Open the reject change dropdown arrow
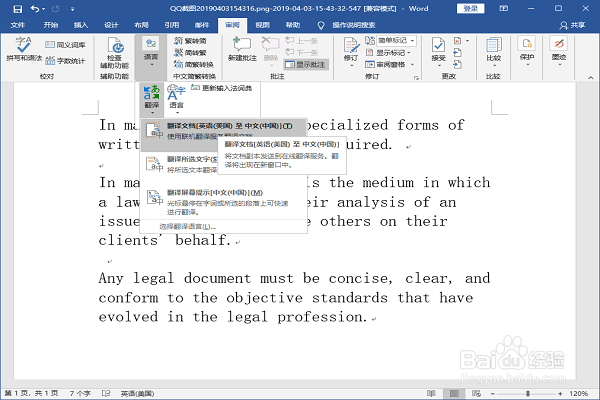Viewport: 600px width, 400px height. coord(468,41)
